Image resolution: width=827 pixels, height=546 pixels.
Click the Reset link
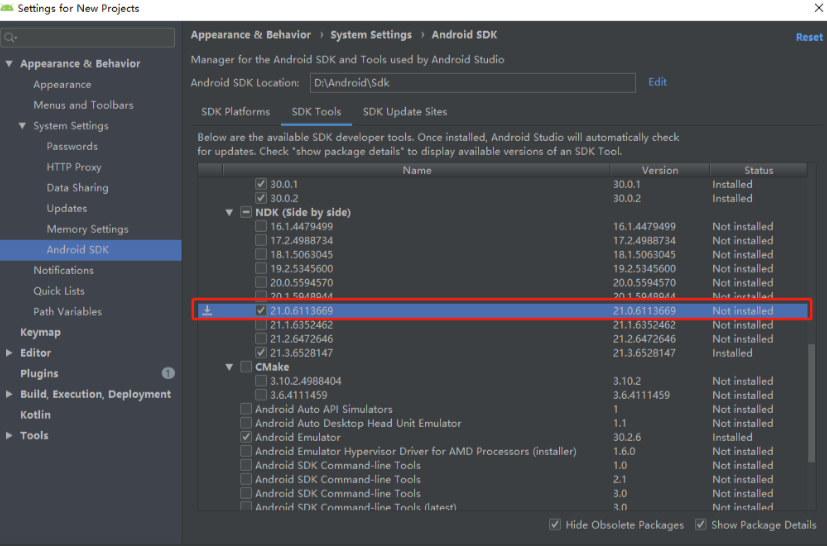point(809,37)
